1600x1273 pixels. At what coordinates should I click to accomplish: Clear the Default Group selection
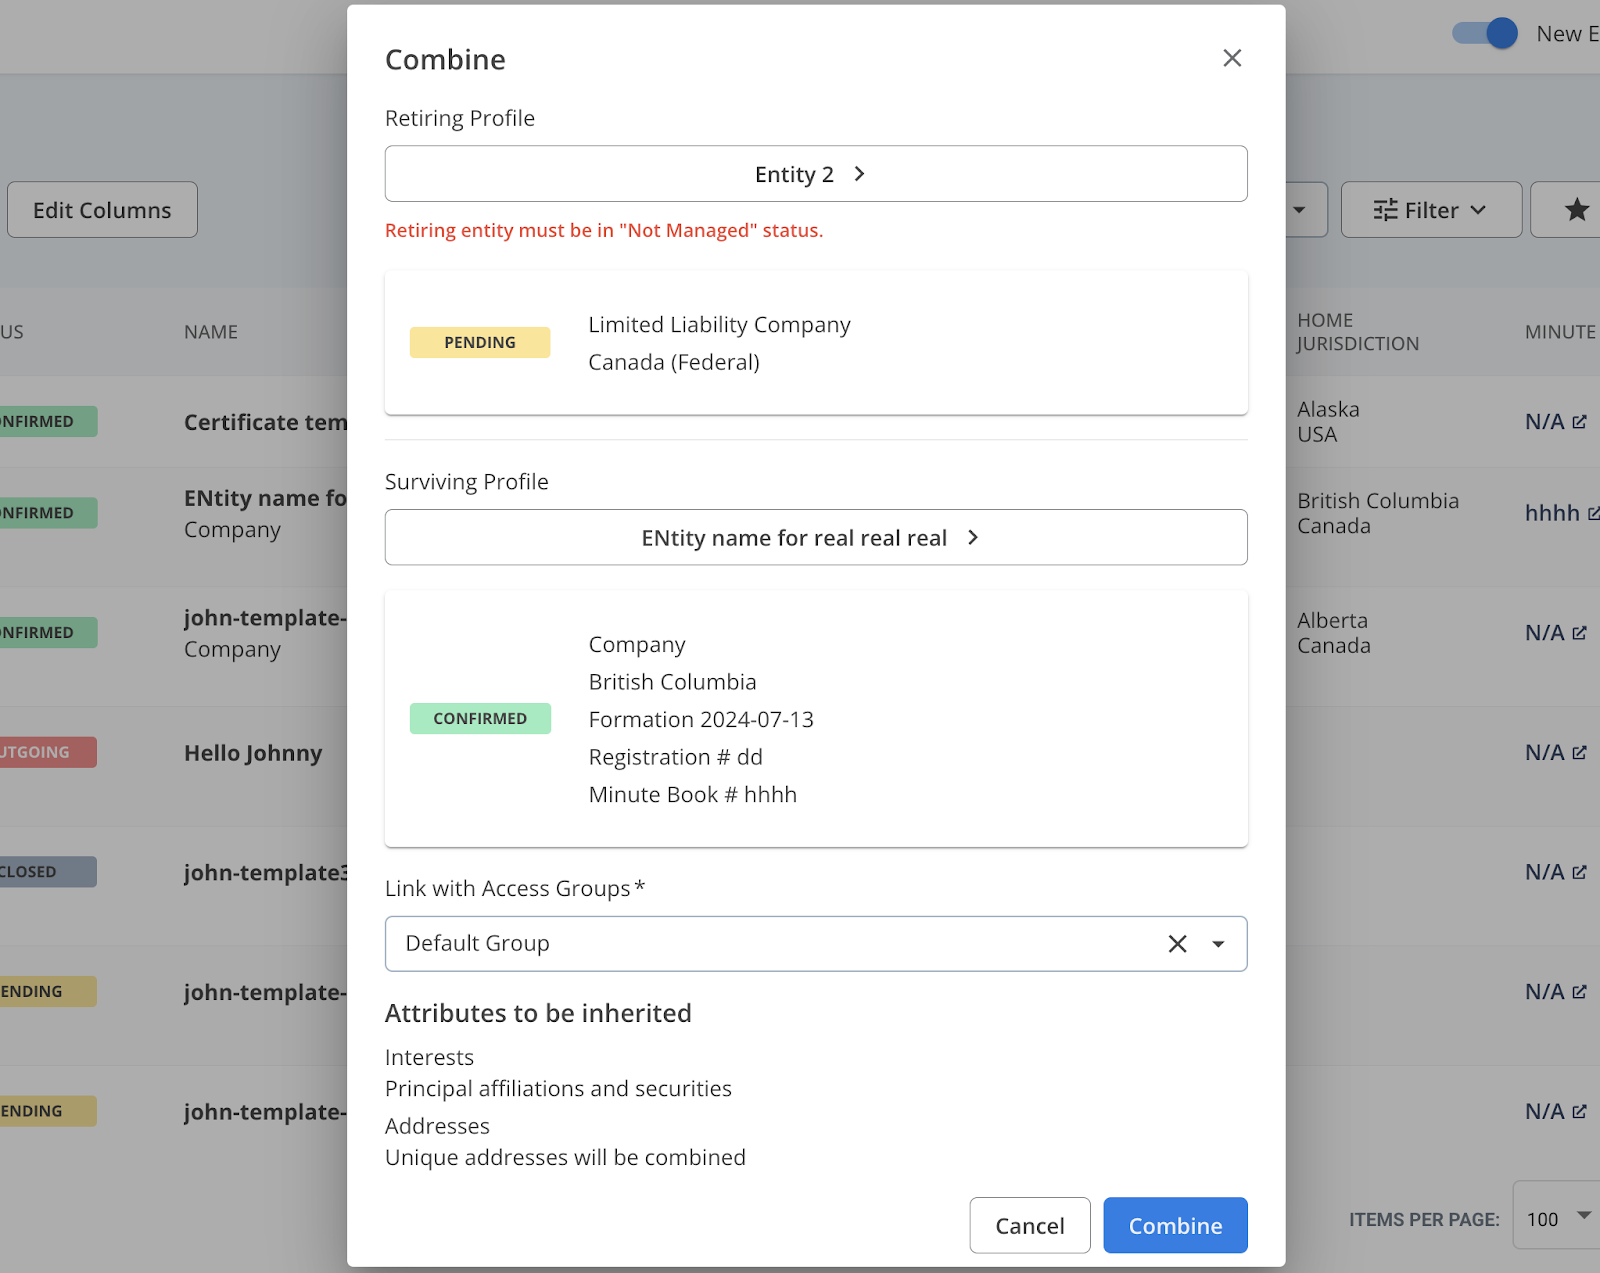click(x=1177, y=944)
